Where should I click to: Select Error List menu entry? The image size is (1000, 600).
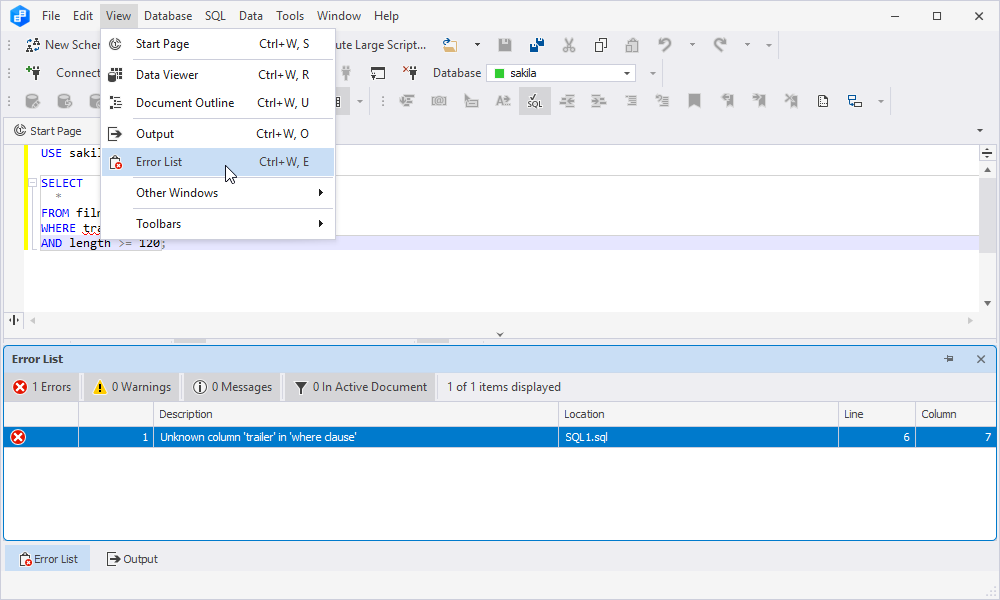(x=217, y=162)
